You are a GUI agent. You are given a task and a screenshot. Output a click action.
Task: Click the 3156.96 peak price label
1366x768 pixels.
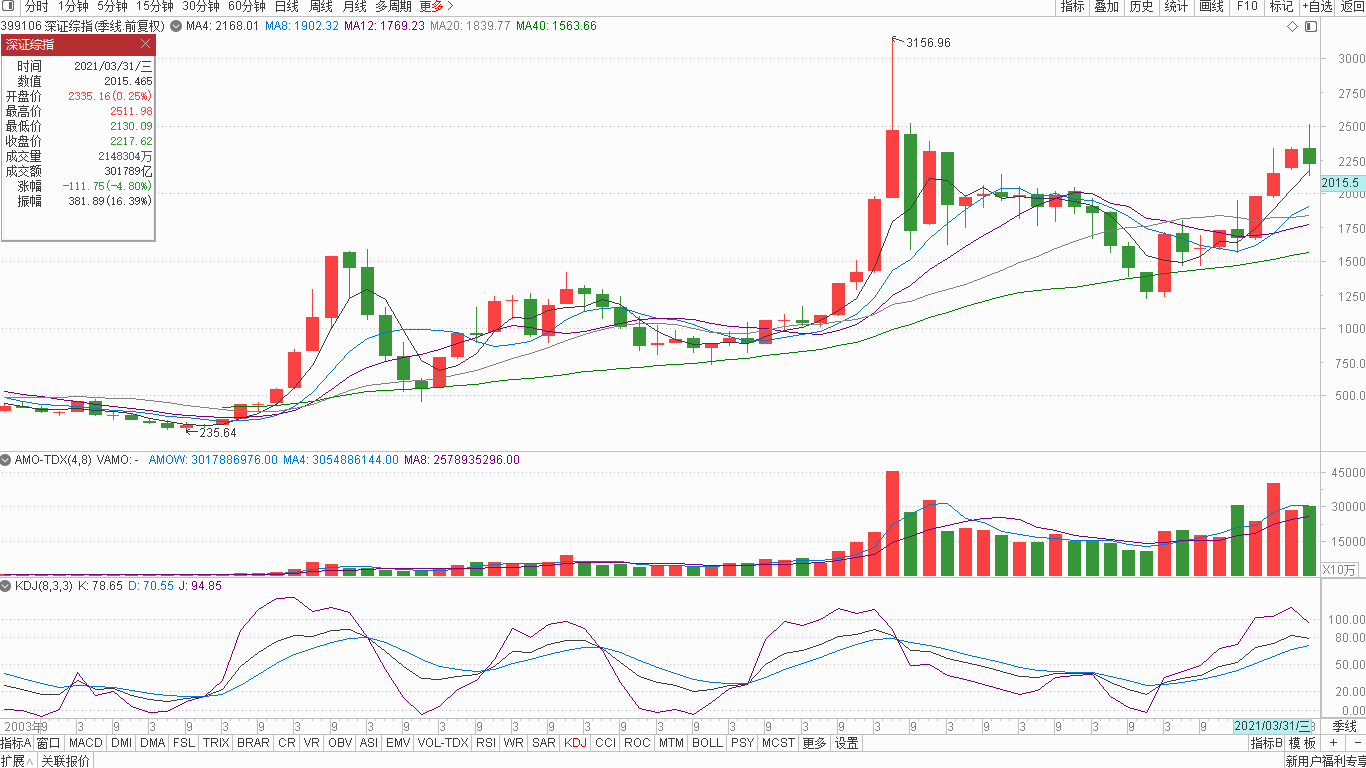pos(928,43)
